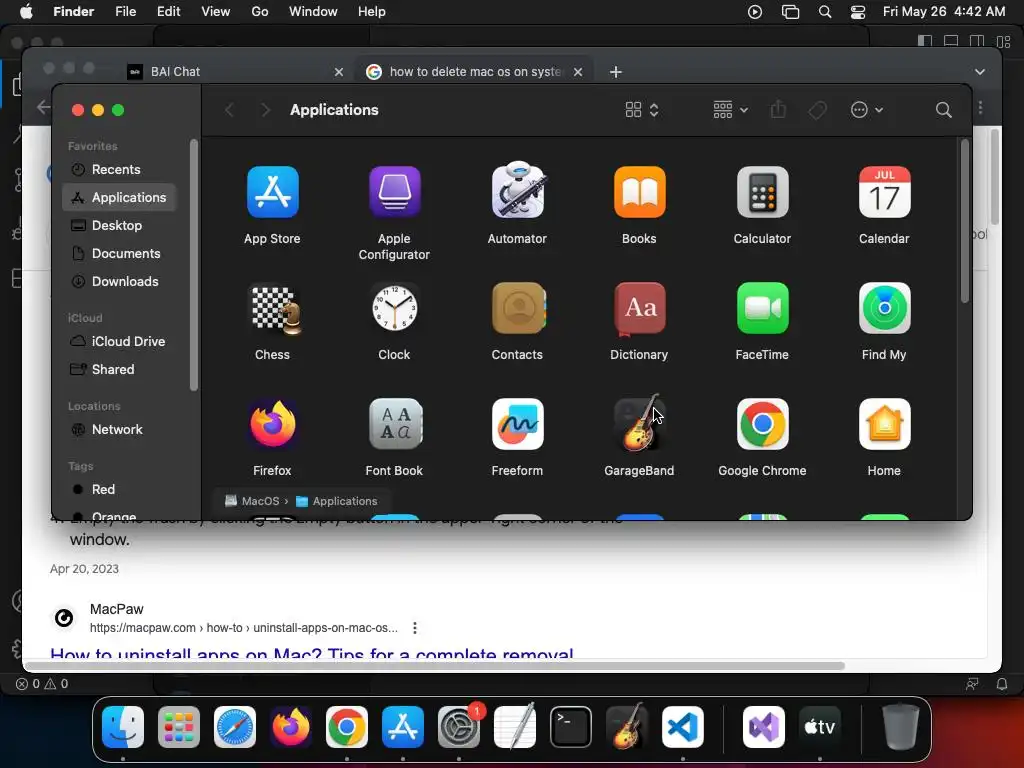The image size is (1024, 768).
Task: Select the Home app icon
Action: 884,424
